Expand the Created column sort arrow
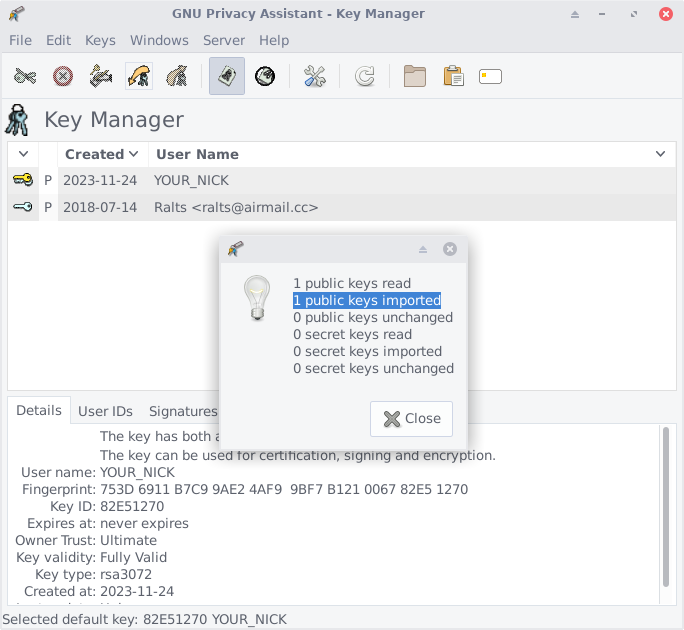This screenshot has height=630, width=684. click(x=133, y=154)
